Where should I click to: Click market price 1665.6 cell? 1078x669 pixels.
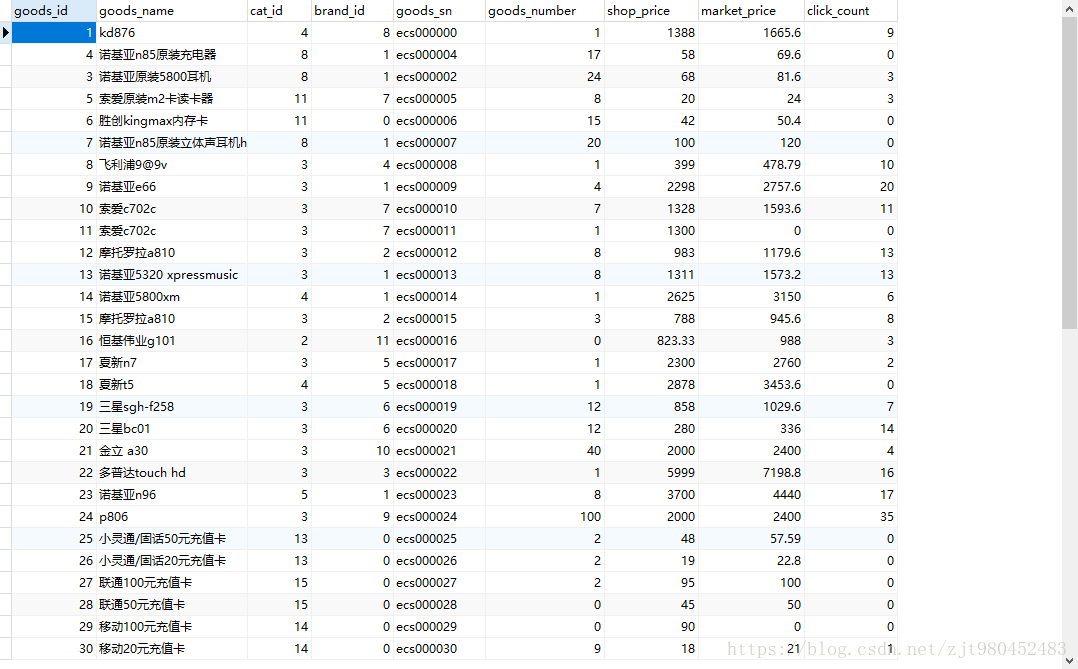[751, 32]
